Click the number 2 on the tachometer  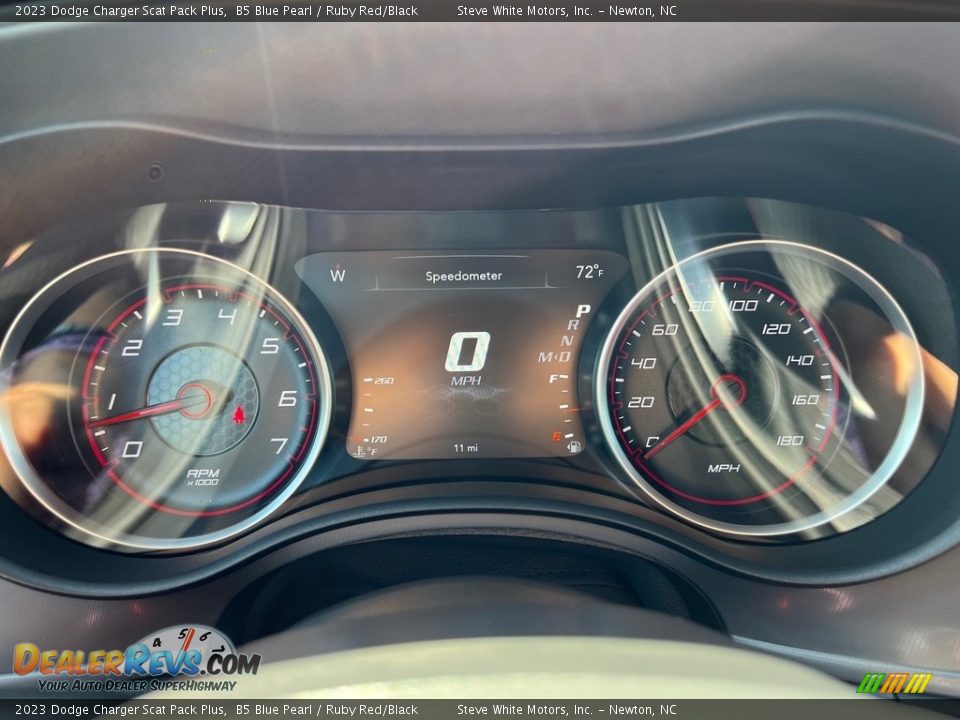pyautogui.click(x=132, y=348)
